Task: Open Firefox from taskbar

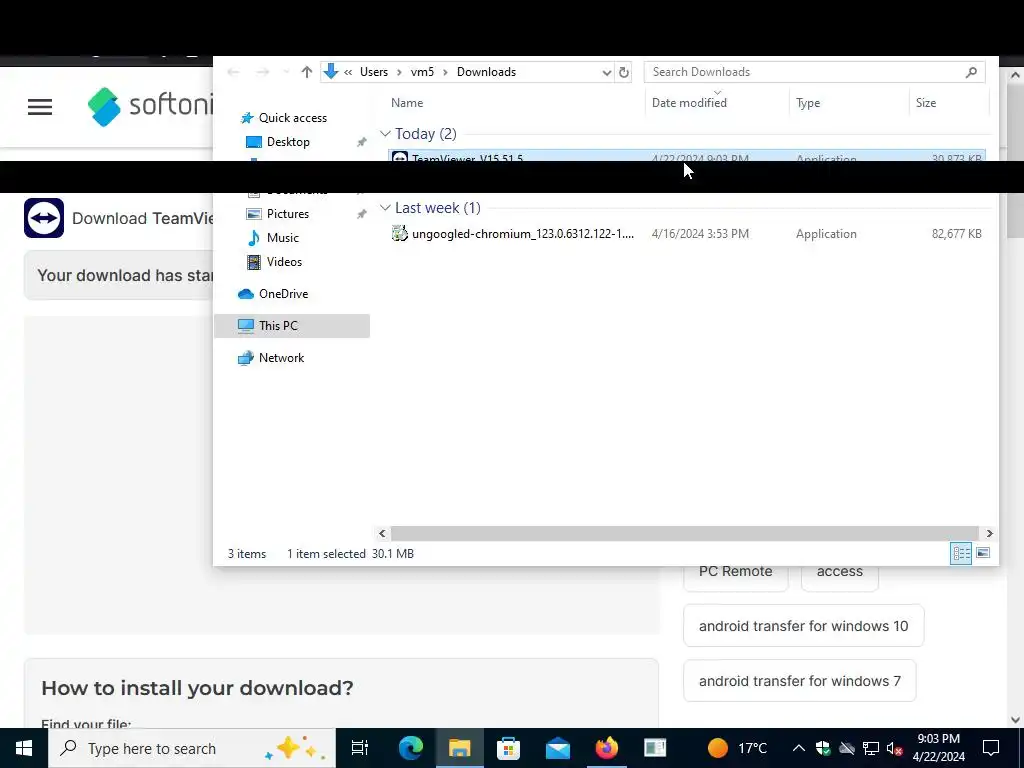Action: (x=606, y=748)
